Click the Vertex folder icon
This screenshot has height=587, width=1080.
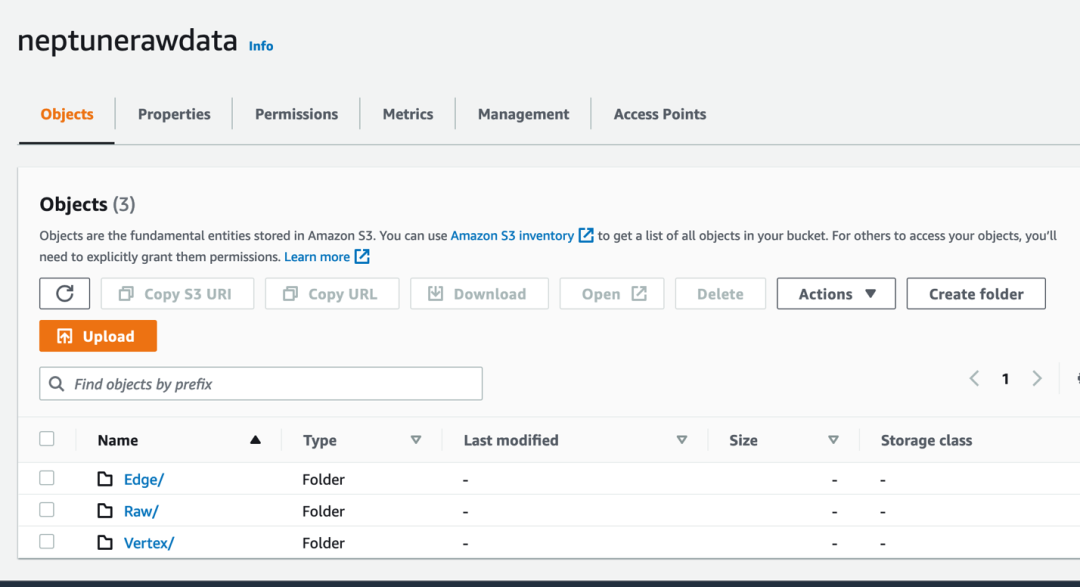tap(105, 543)
